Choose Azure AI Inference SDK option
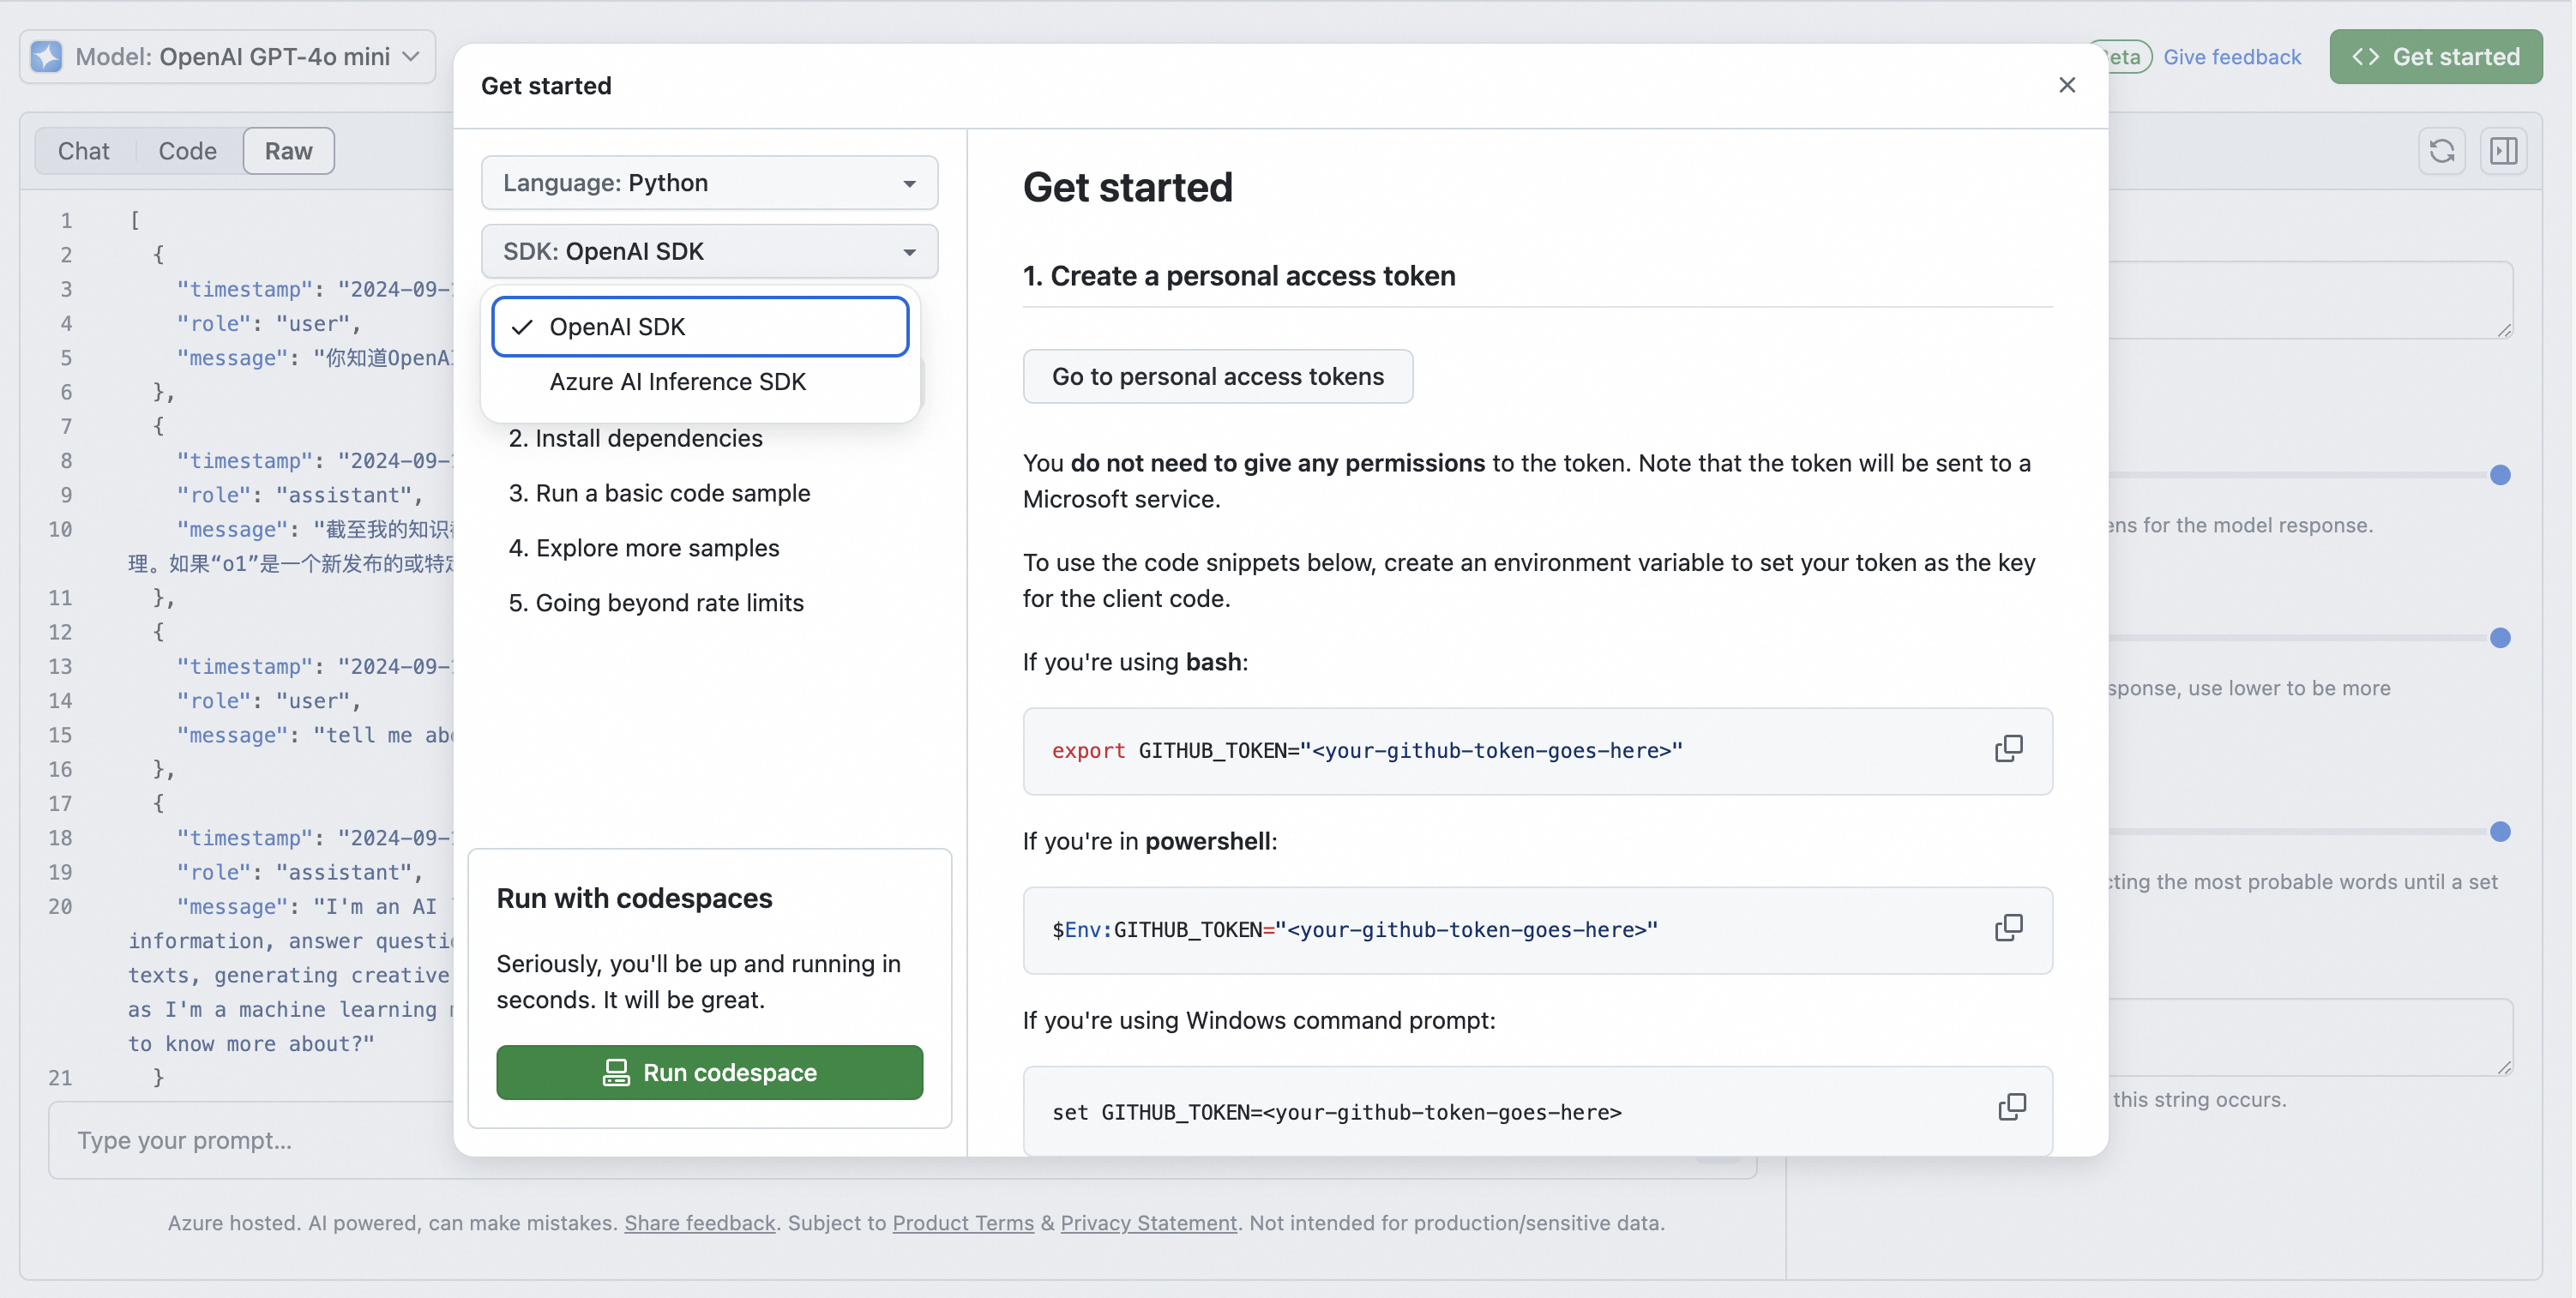2576x1298 pixels. [x=677, y=382]
